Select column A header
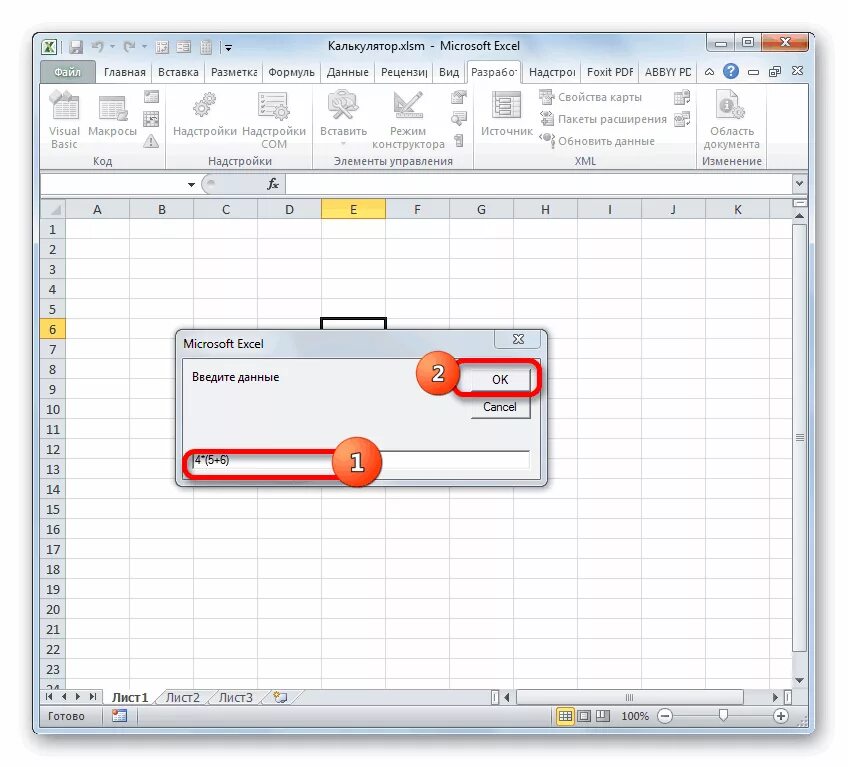 97,209
